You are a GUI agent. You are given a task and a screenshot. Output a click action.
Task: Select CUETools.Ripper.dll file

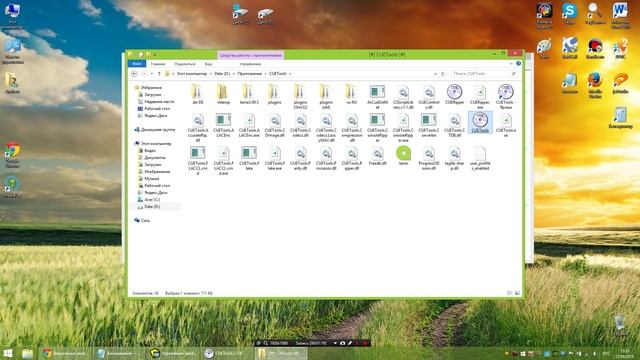point(351,158)
